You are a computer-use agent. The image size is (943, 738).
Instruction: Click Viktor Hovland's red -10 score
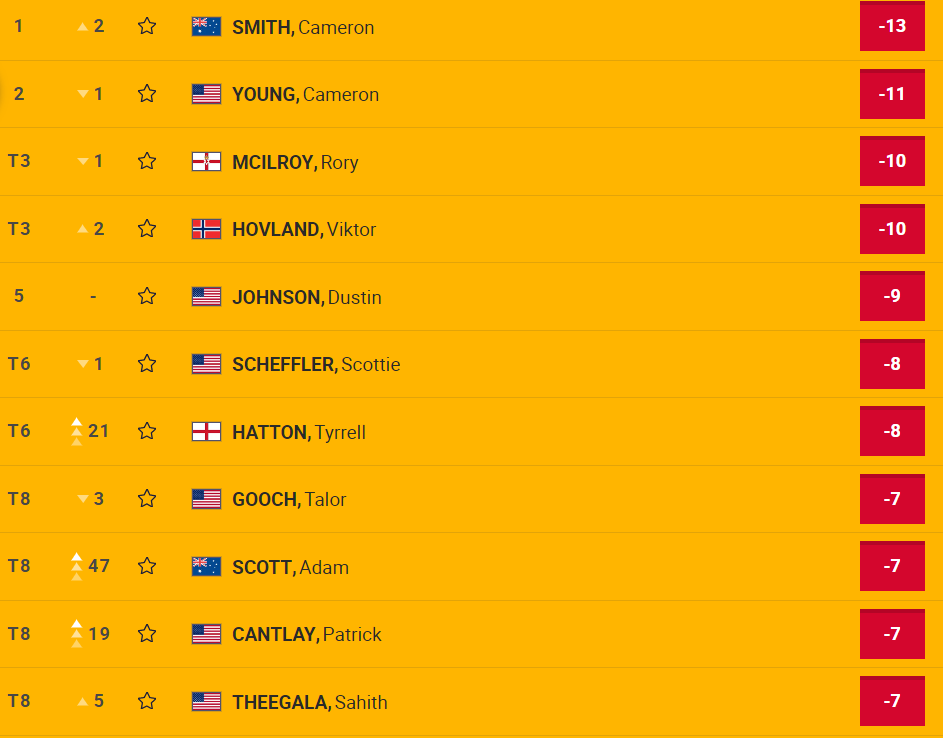892,229
